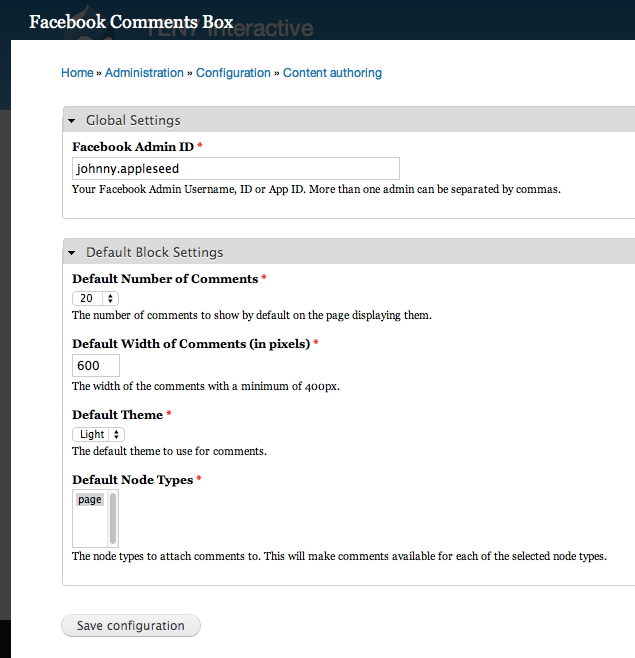Screen dimensions: 635x658
Task: Collapse the Global Settings triangle arrow
Action: click(72, 121)
